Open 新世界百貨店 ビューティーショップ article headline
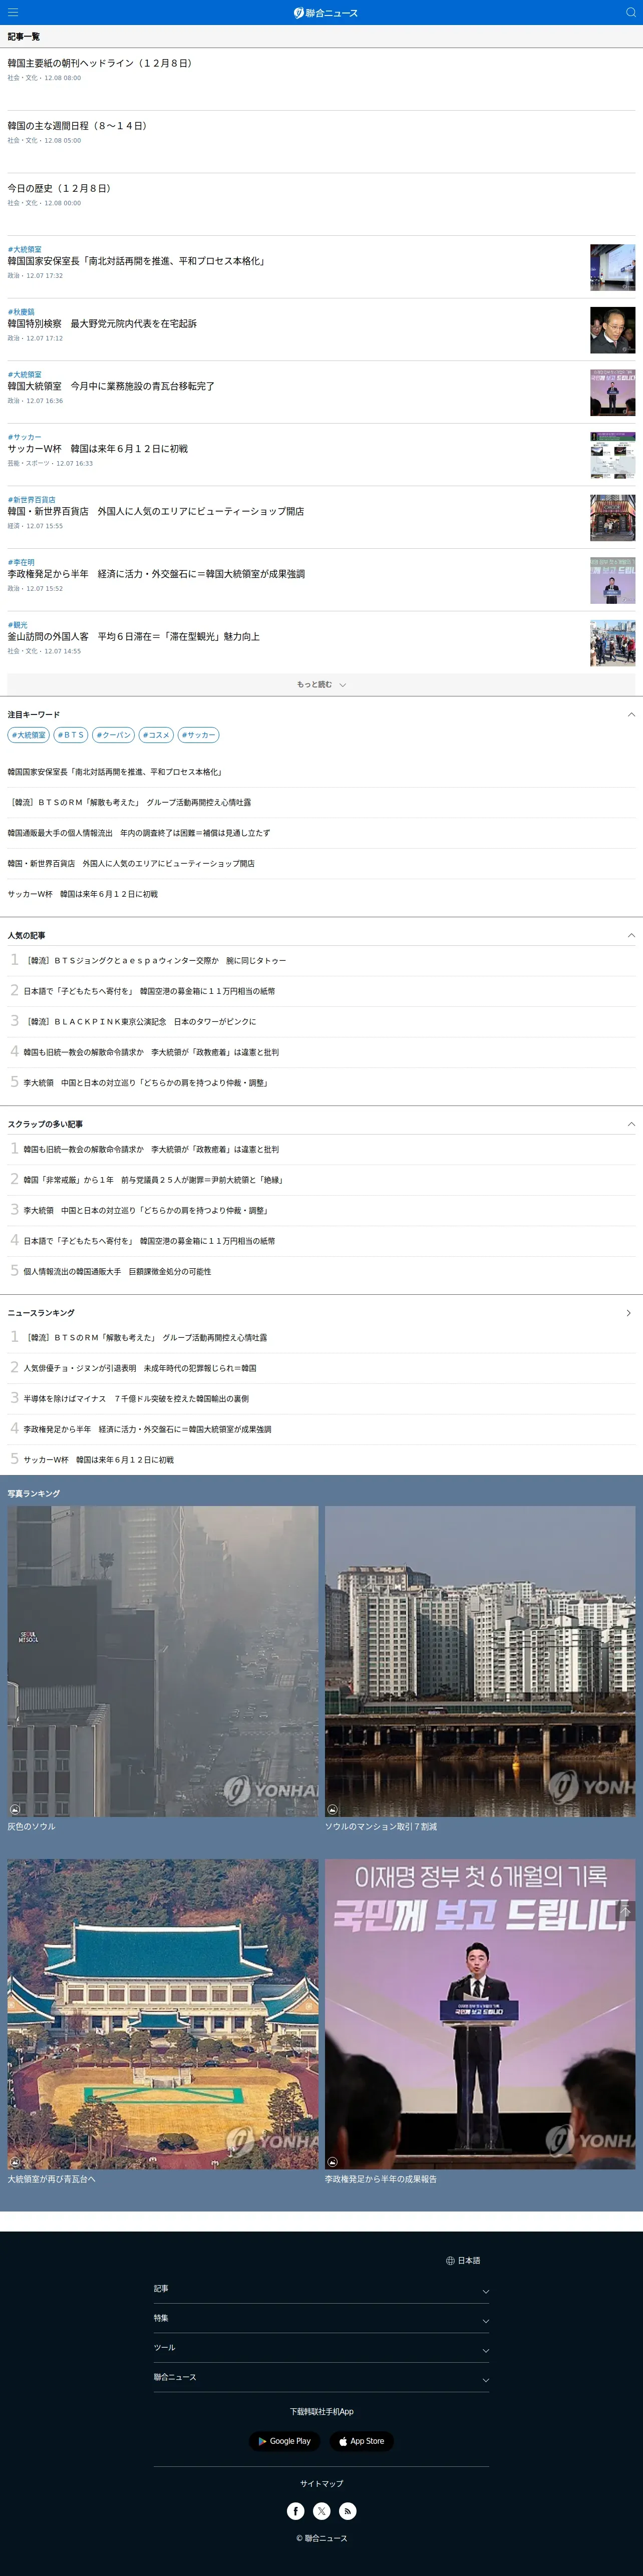643x2576 pixels. click(155, 511)
